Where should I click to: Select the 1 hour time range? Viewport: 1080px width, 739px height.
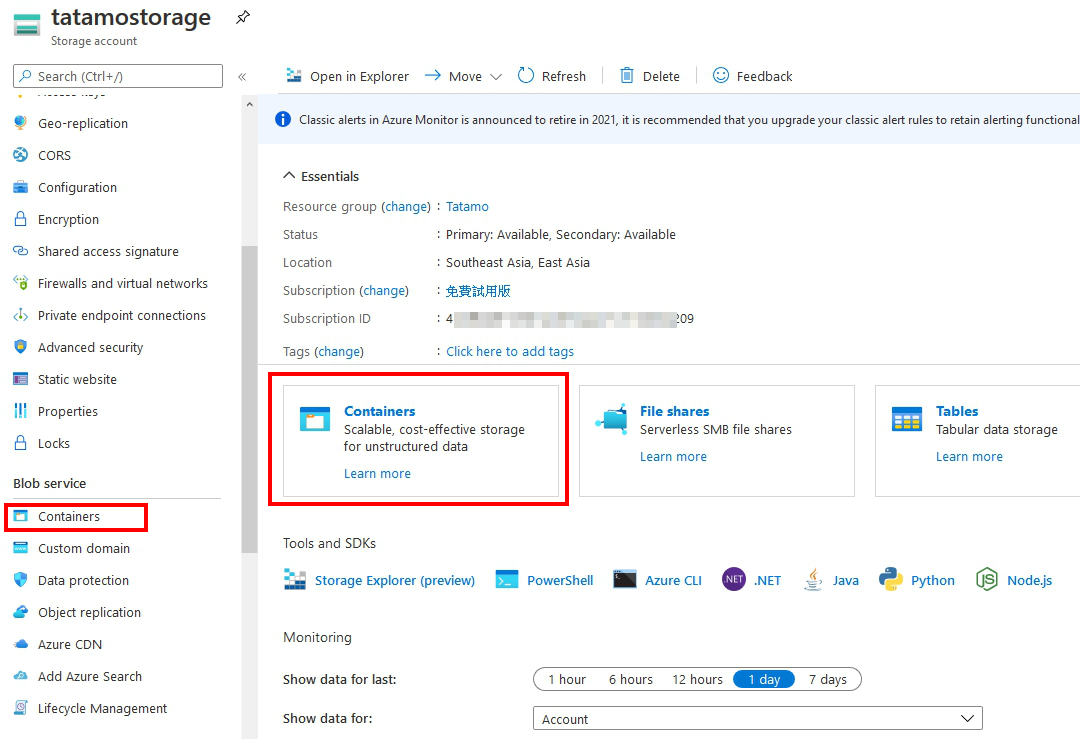567,679
